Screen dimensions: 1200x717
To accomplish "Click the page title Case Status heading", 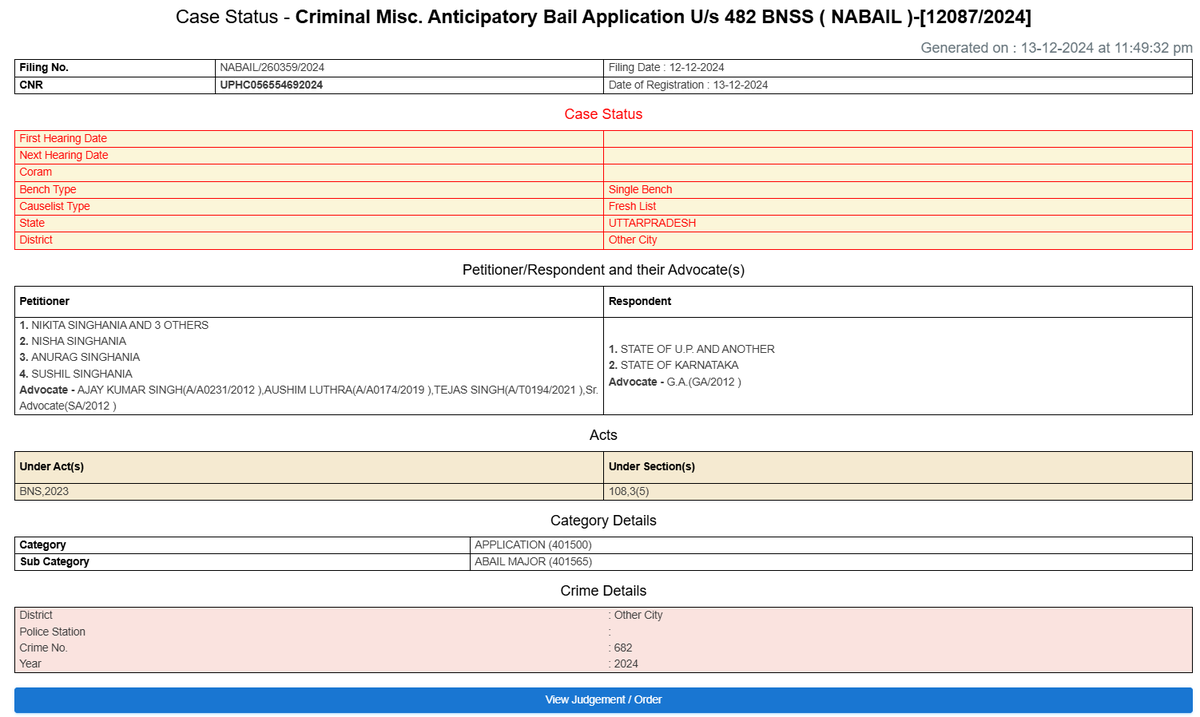I will [603, 17].
